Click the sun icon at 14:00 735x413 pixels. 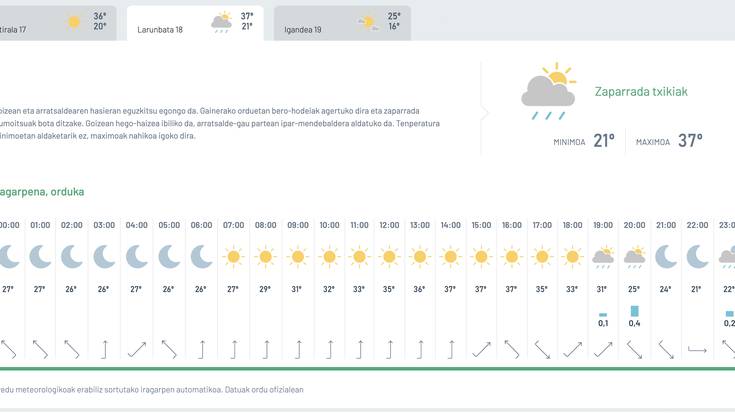pyautogui.click(x=450, y=257)
